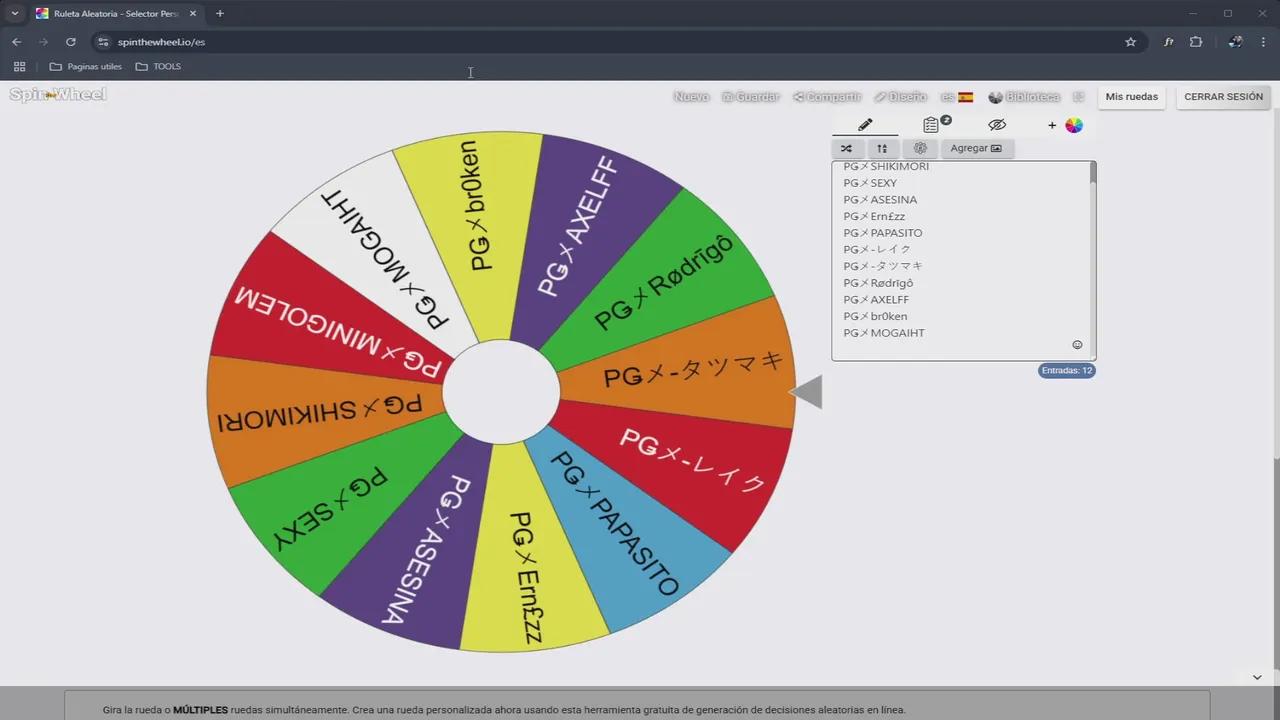1280x720 pixels.
Task: Click the entries list scrollbar thumb
Action: [x=1093, y=173]
